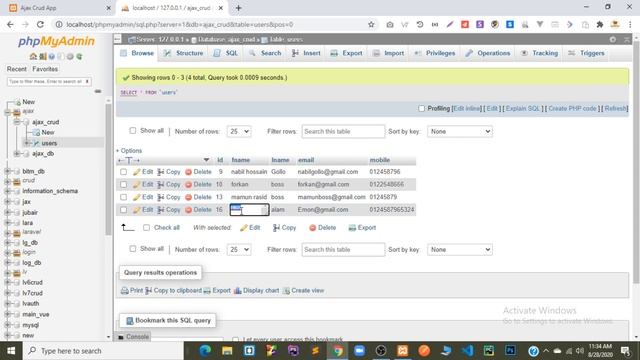Viewport: 640px width, 360px height.
Task: Click the upper Filter rows search field
Action: click(343, 131)
